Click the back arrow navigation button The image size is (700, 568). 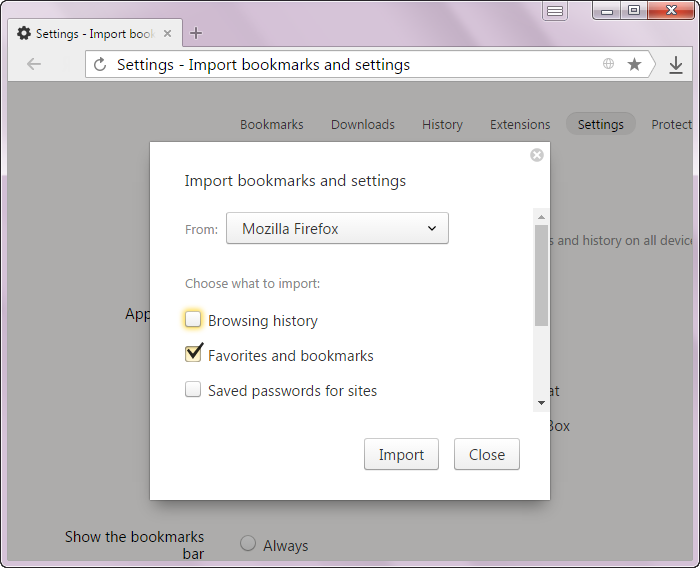[x=34, y=64]
